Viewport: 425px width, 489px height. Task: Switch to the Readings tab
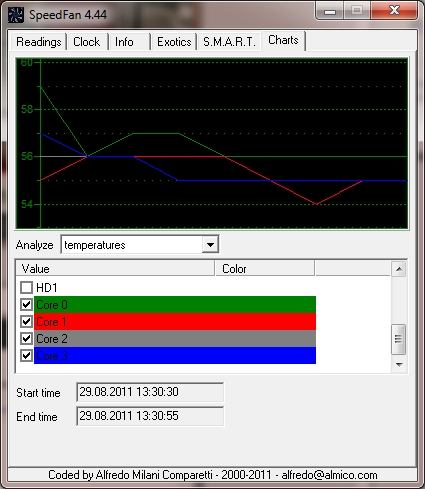click(39, 42)
